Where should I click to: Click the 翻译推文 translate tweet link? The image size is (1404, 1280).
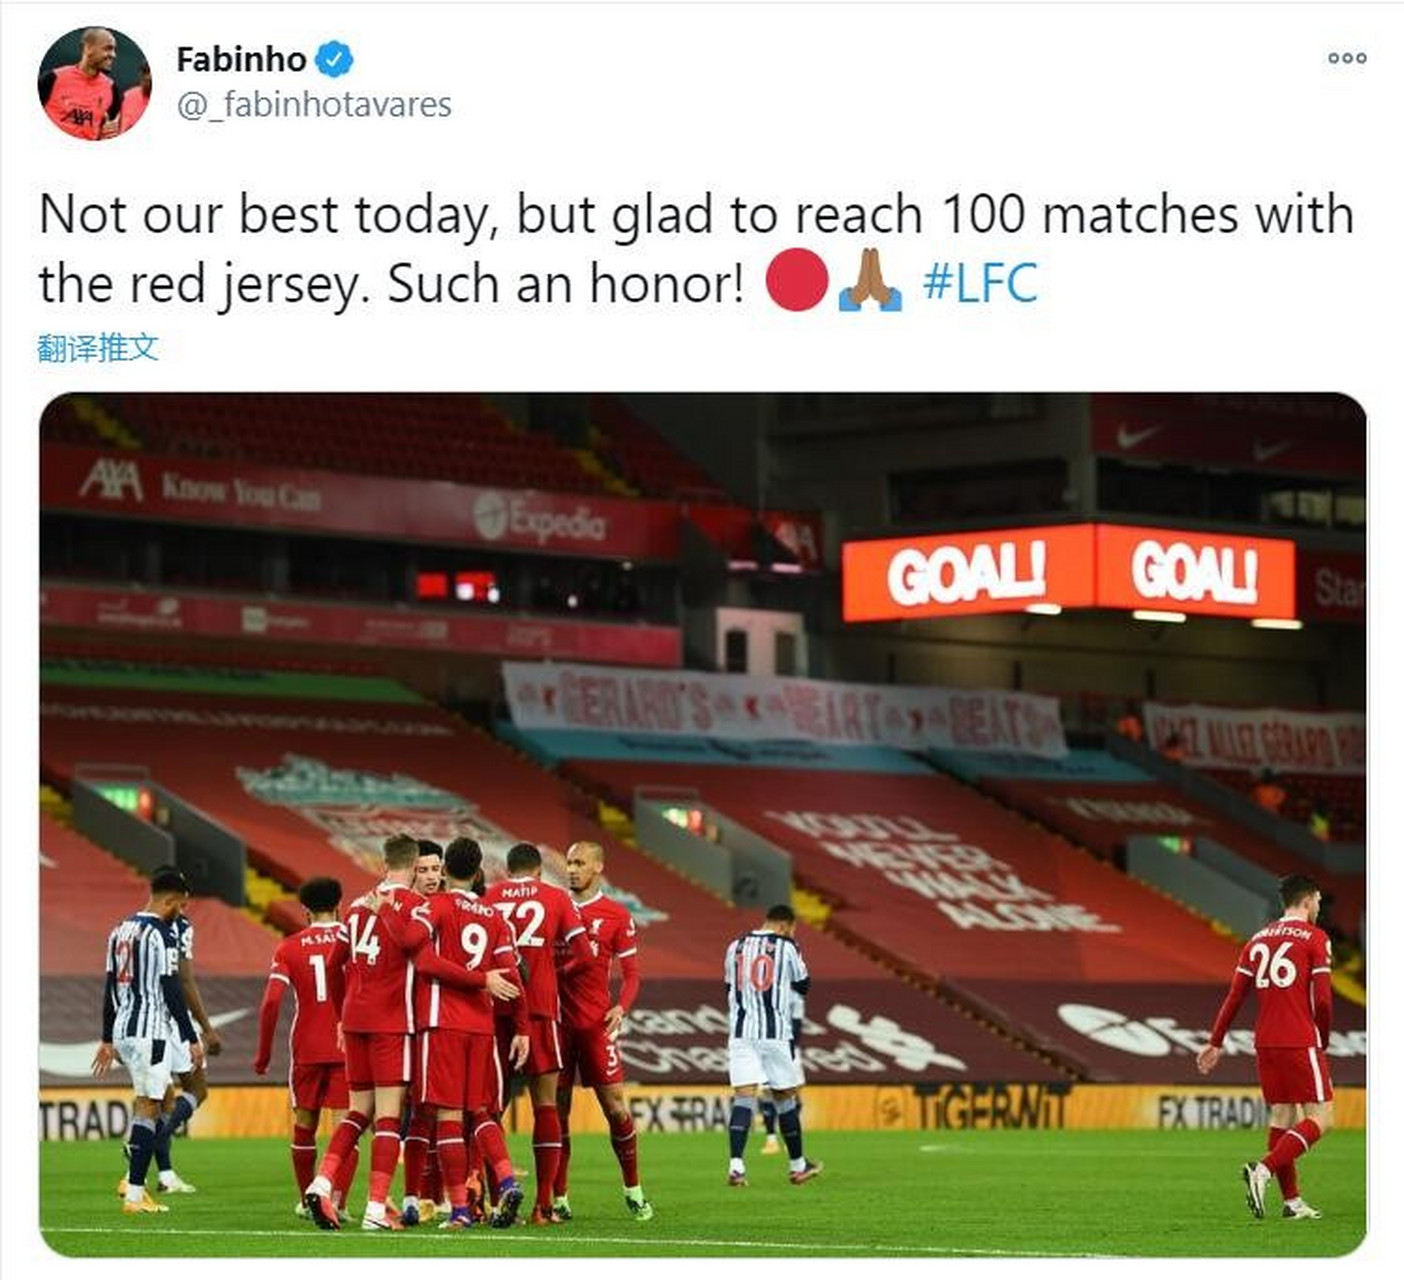(x=98, y=348)
